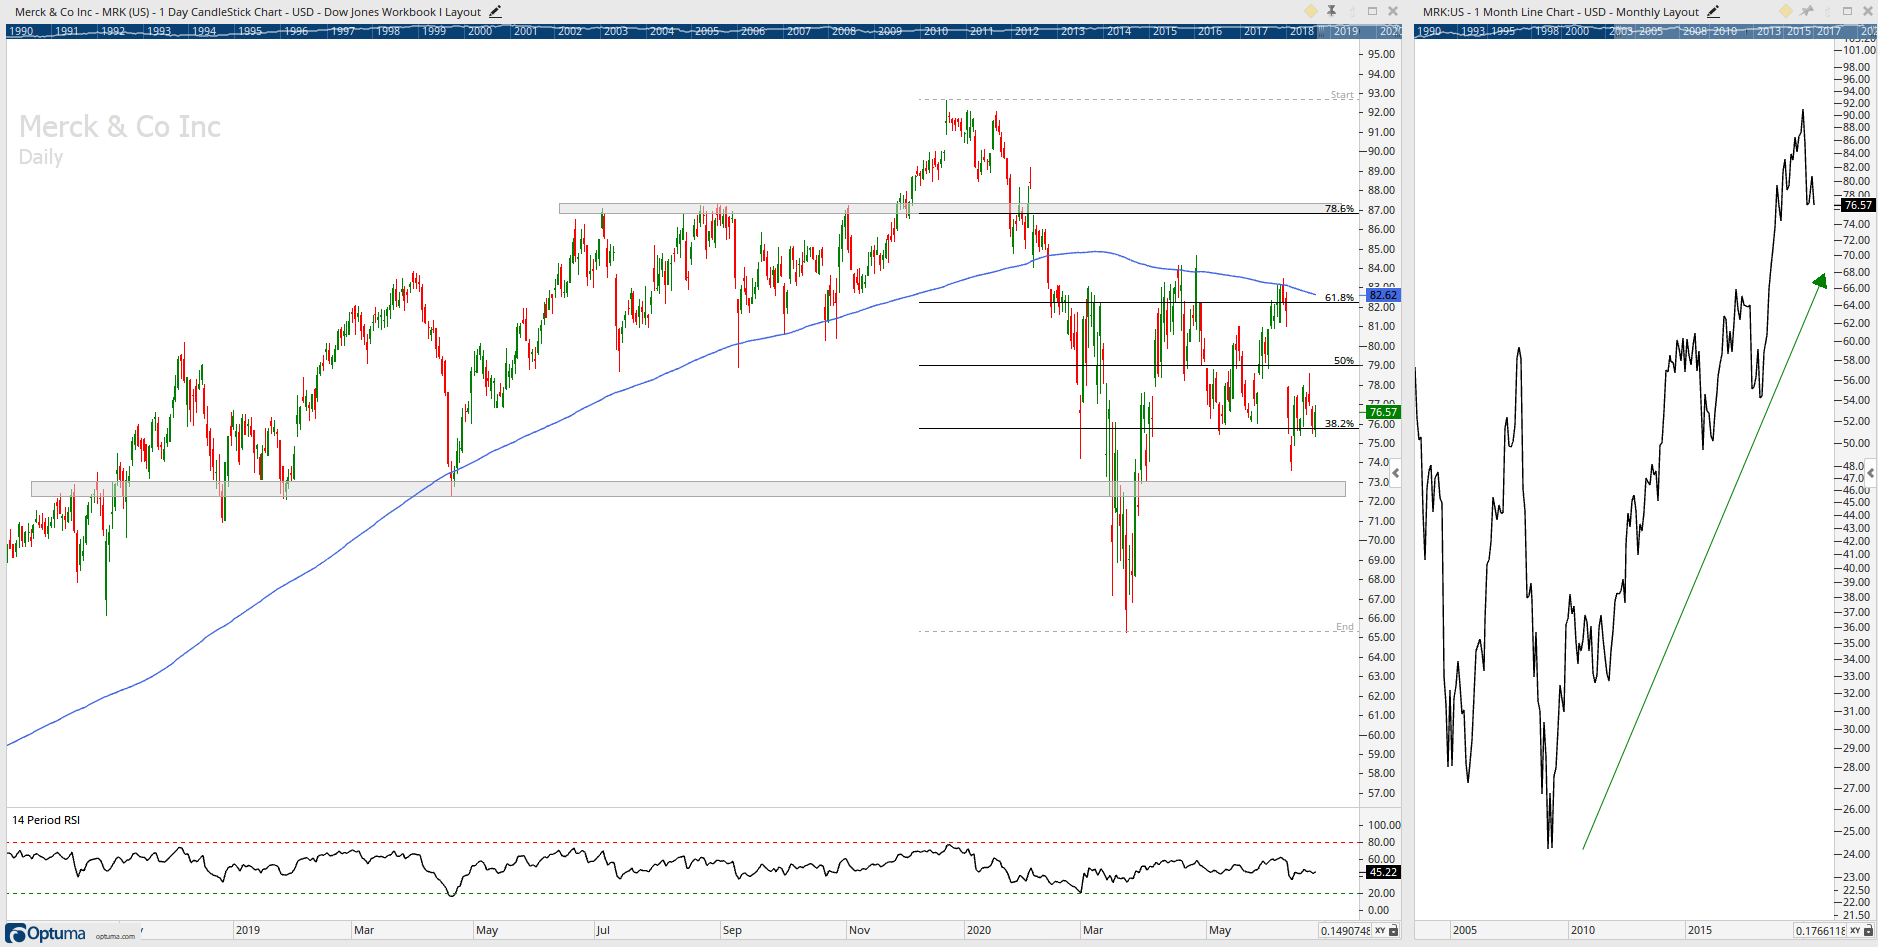
Task: Click the 61.8% Fibonacci retracement label
Action: pos(1339,297)
